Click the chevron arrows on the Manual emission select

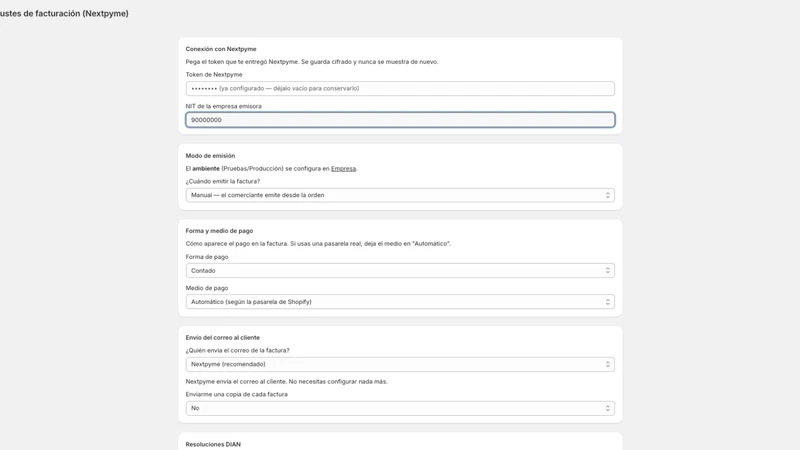607,195
